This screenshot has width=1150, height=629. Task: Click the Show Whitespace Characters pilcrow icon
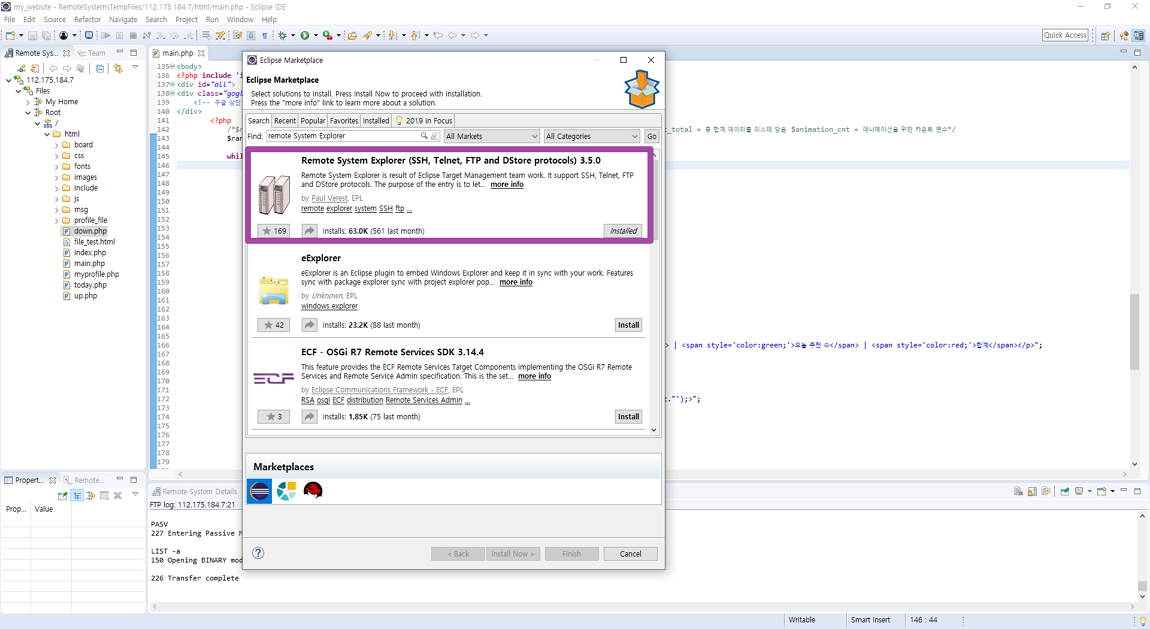[x=265, y=35]
